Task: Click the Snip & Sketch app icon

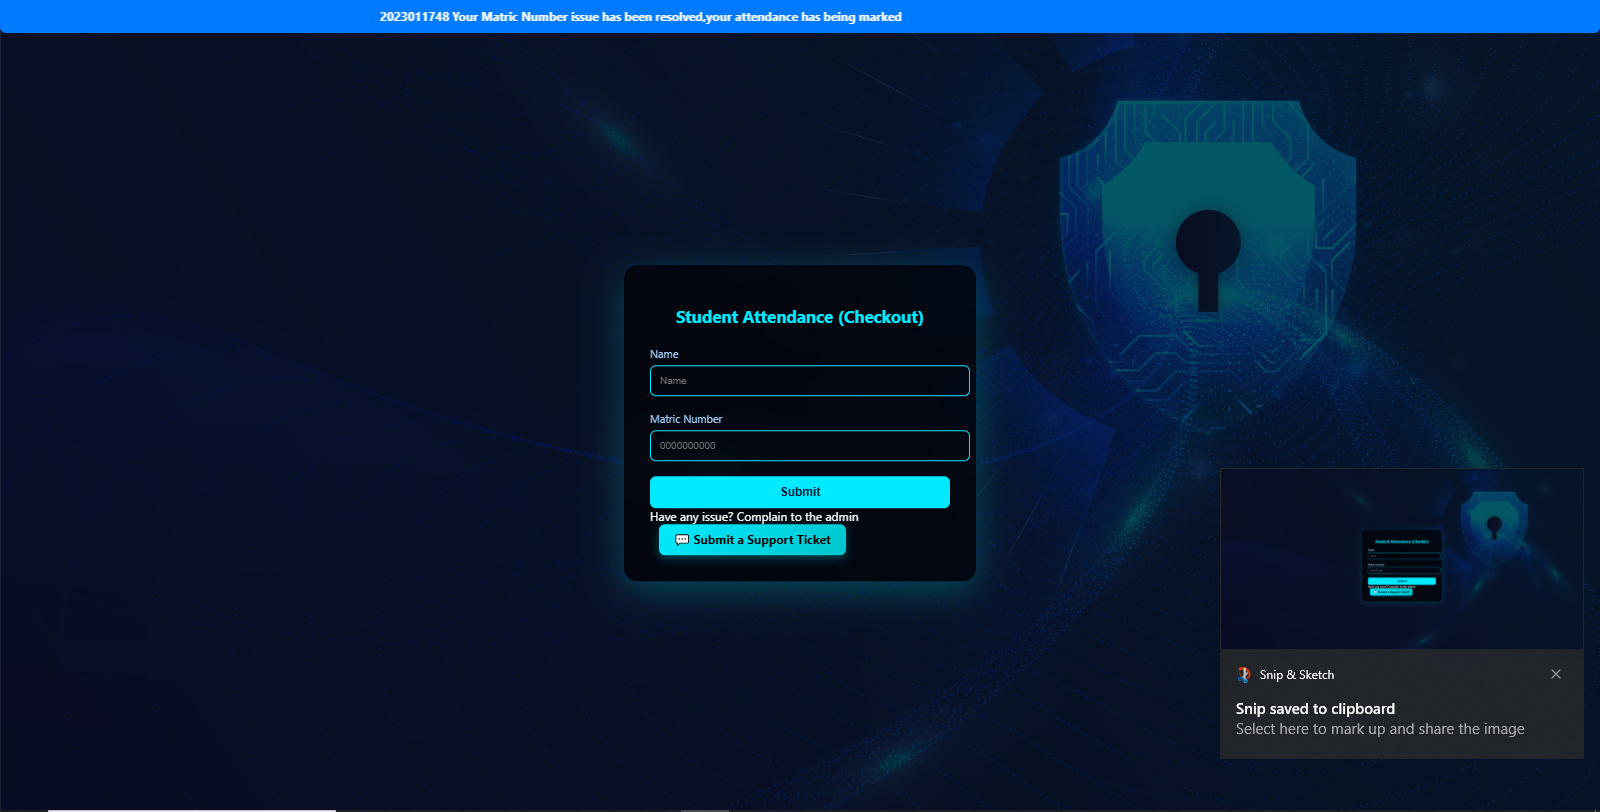Action: coord(1244,675)
